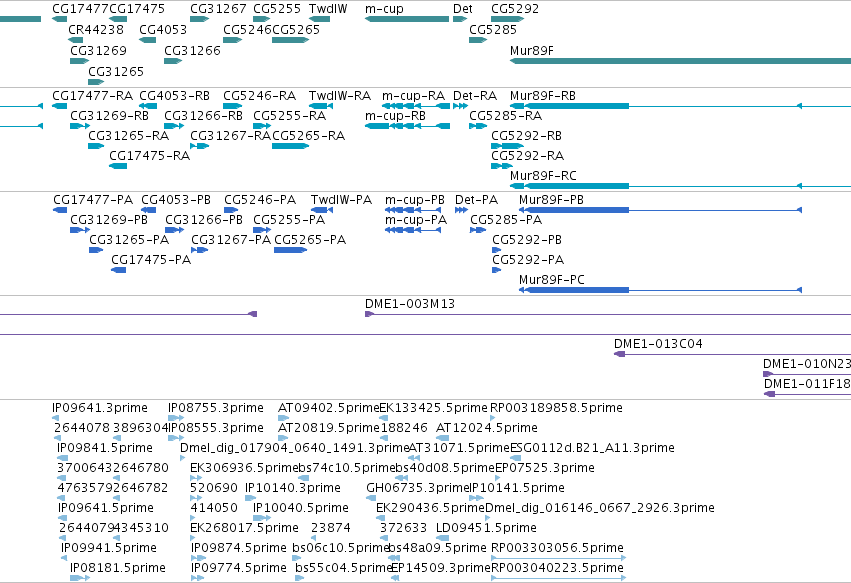This screenshot has width=851, height=583.
Task: Click protein CG17475-PA
Action: pos(151,259)
